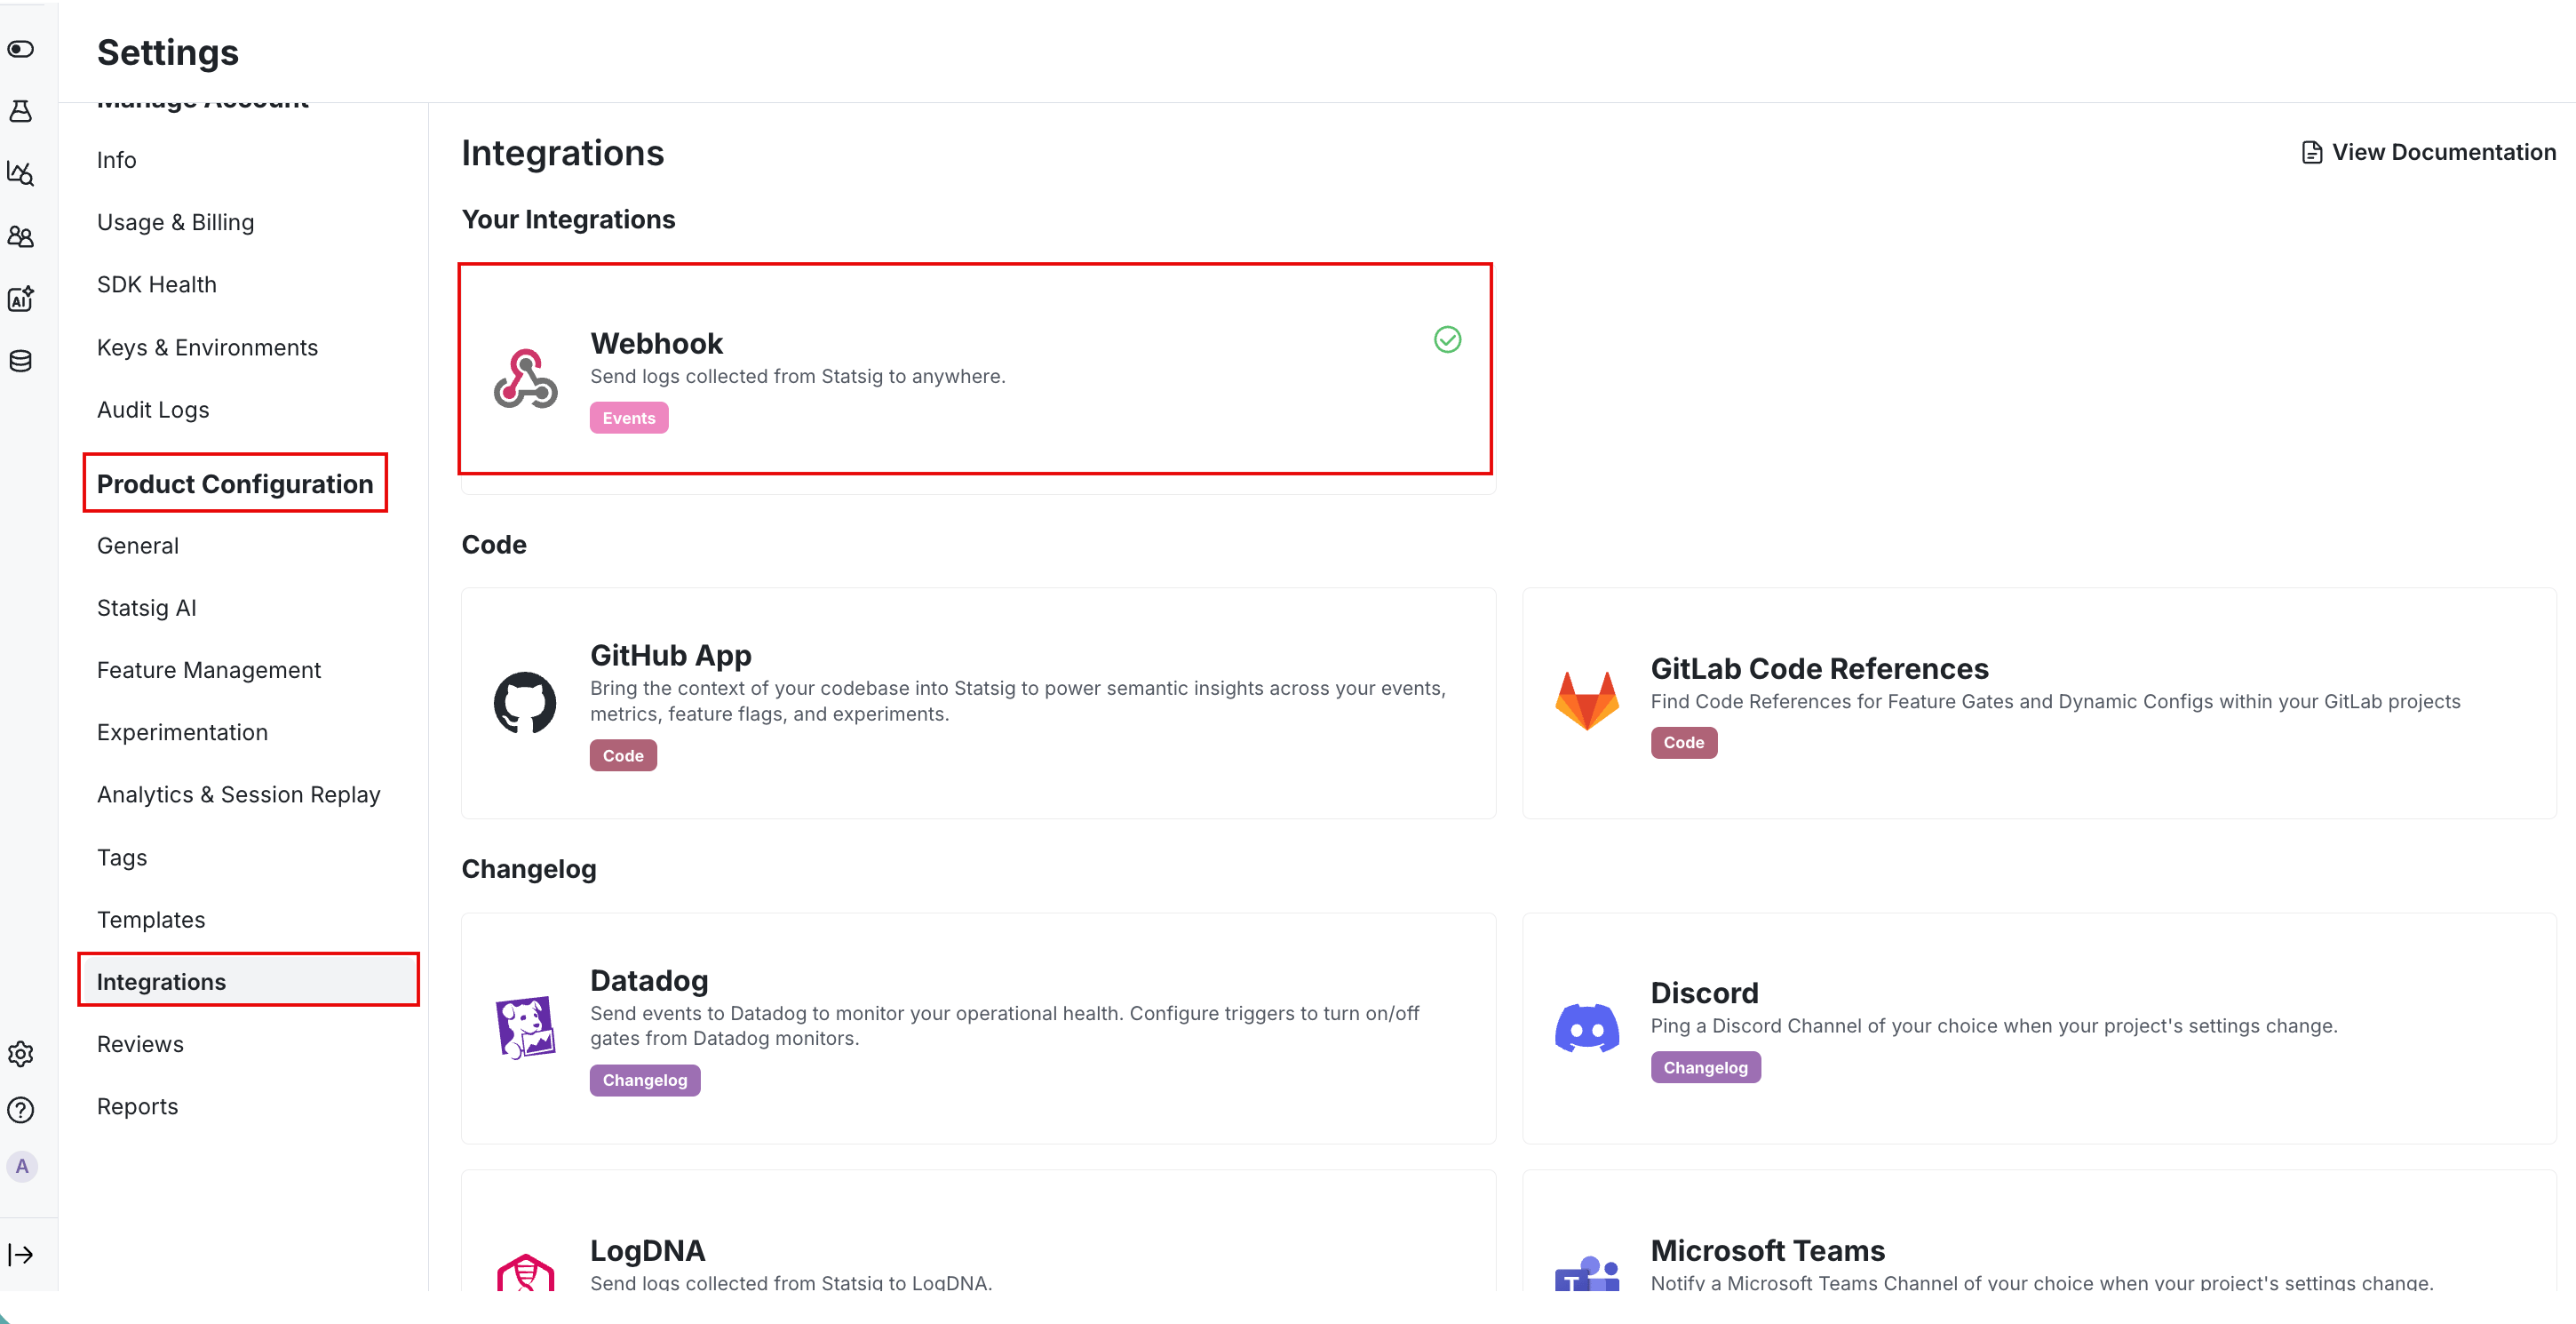Click the account avatar labeled A
2576x1324 pixels.
(22, 1166)
